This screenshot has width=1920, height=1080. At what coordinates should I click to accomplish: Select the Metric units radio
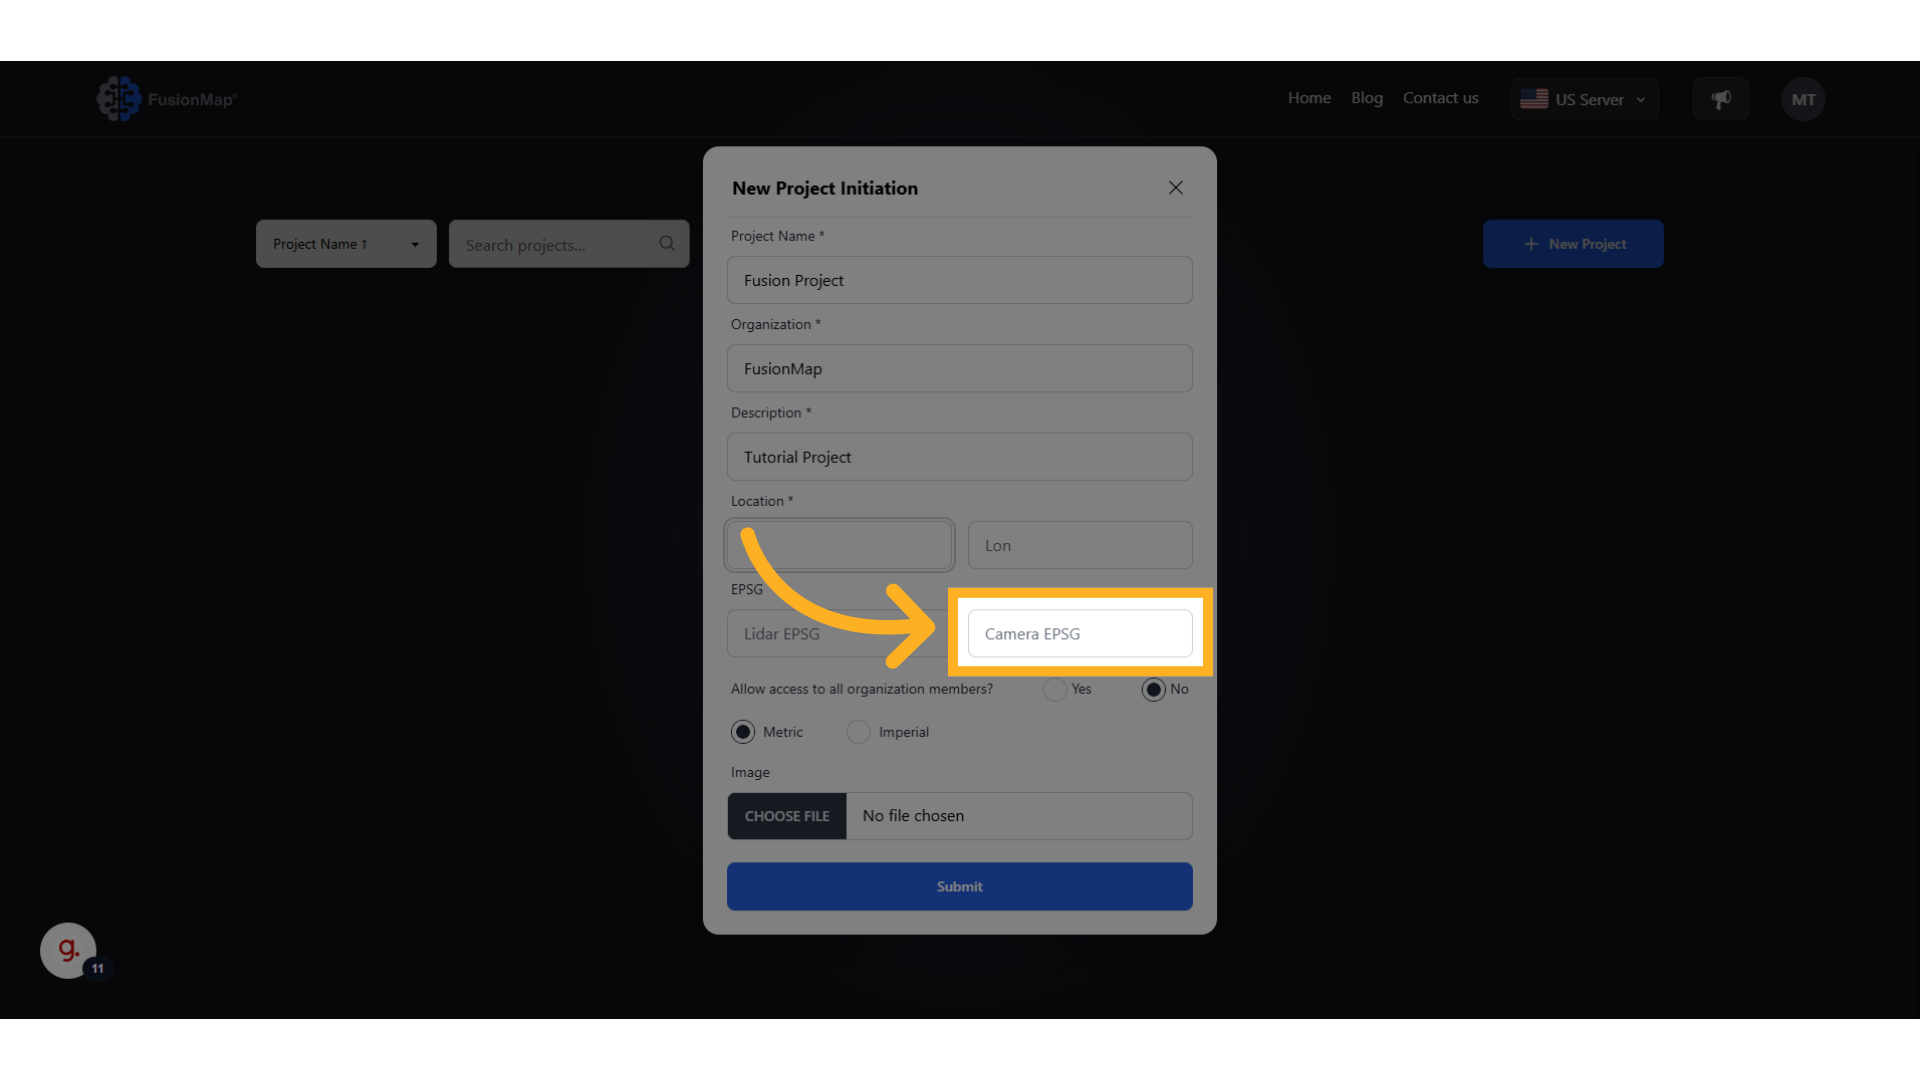743,732
